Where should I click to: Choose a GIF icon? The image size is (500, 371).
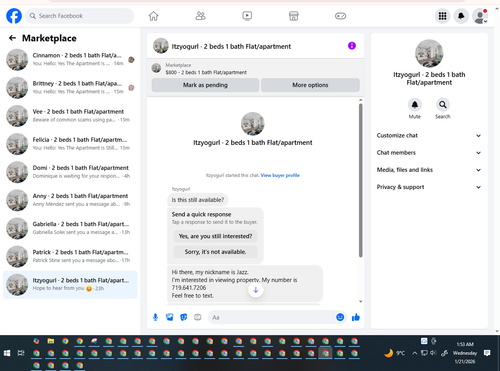point(198,317)
